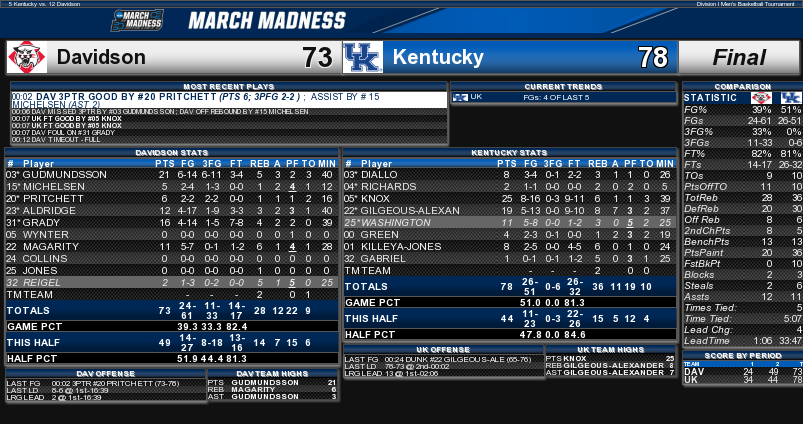Select the Current Trends panel header
Screen dimensions: 803x424
point(563,87)
